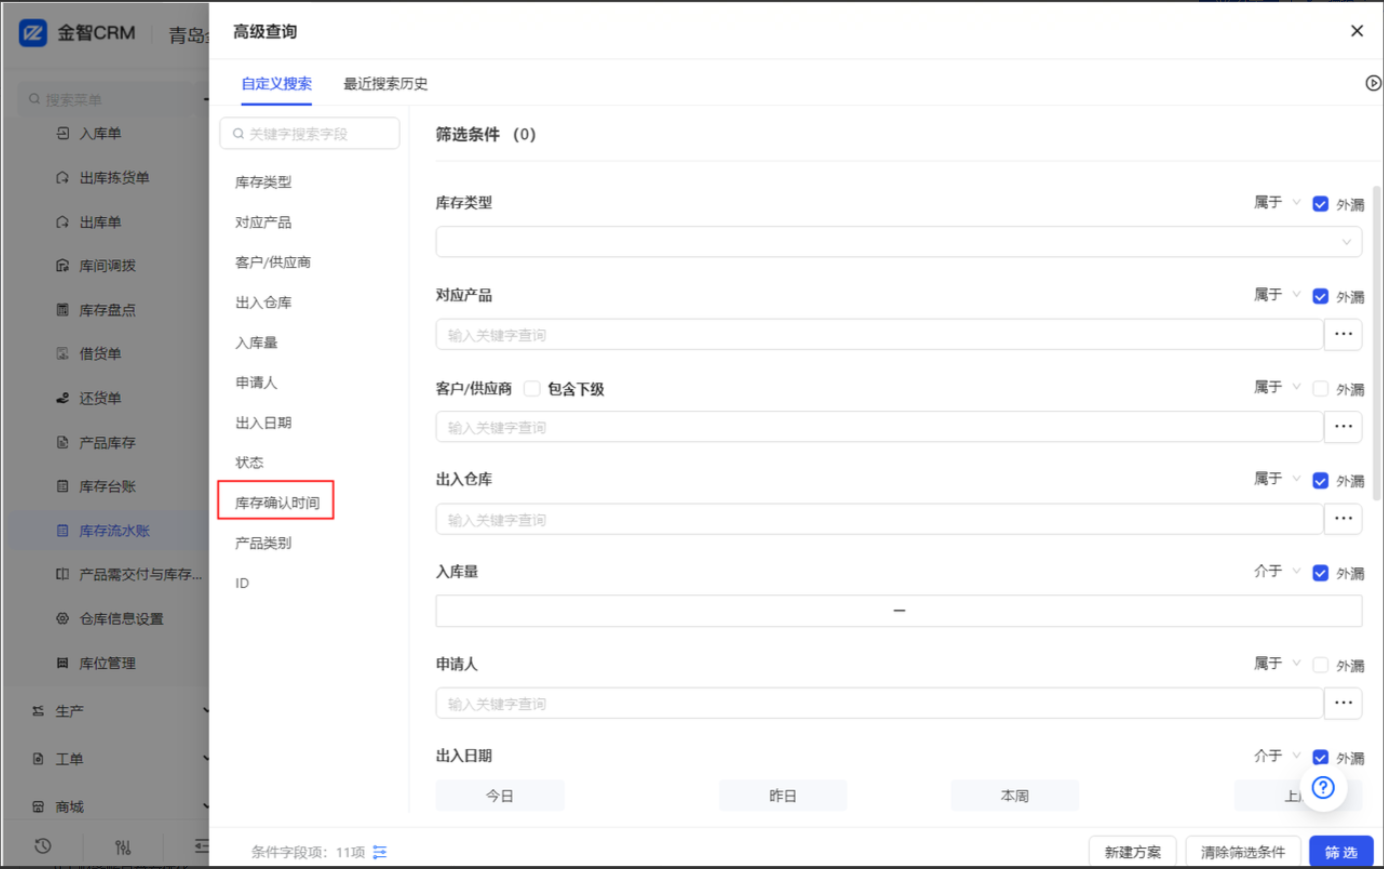
Task: Click the 清除筛选条件 button
Action: (x=1243, y=852)
